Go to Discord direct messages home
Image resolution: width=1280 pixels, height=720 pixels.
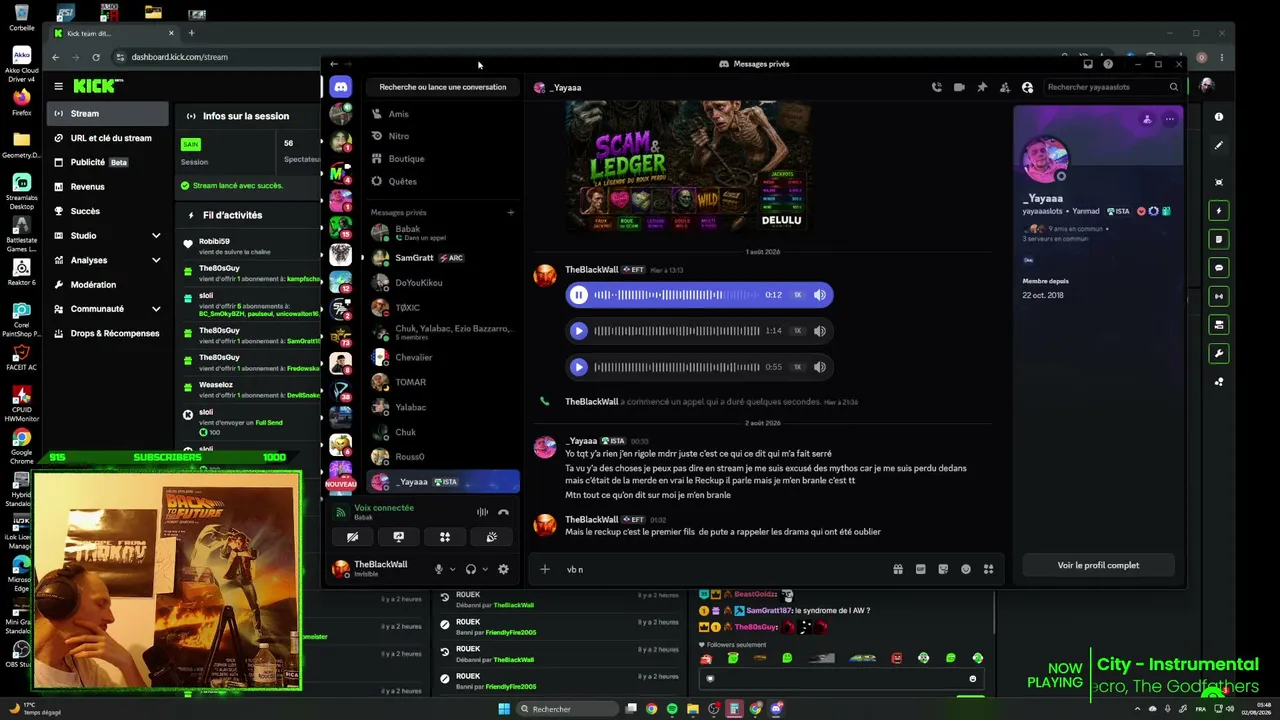pos(341,87)
